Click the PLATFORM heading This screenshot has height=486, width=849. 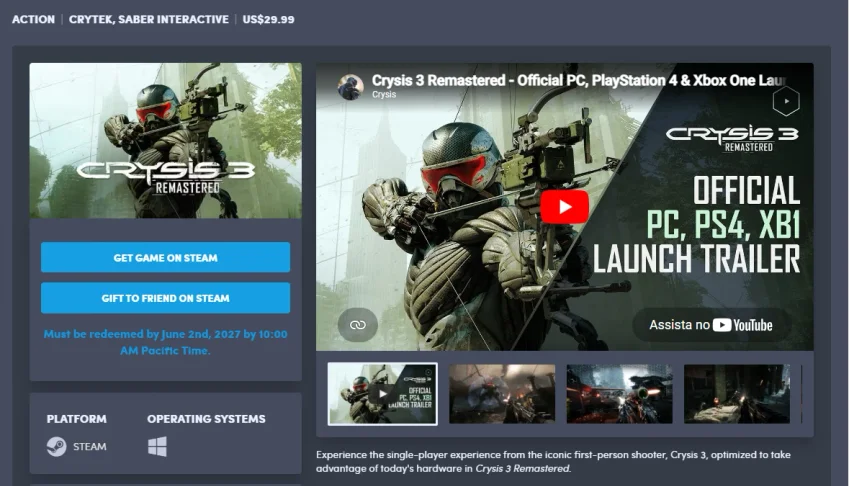tap(76, 419)
